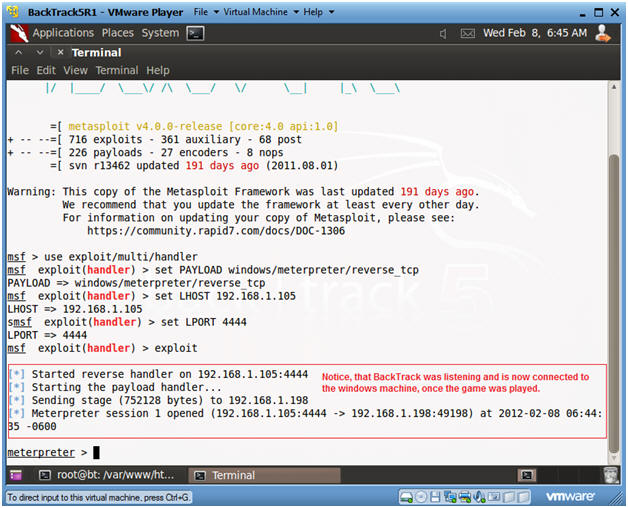Image resolution: width=628 pixels, height=508 pixels.
Task: Click the terminal vertical scrollbar thumb
Action: 614,303
